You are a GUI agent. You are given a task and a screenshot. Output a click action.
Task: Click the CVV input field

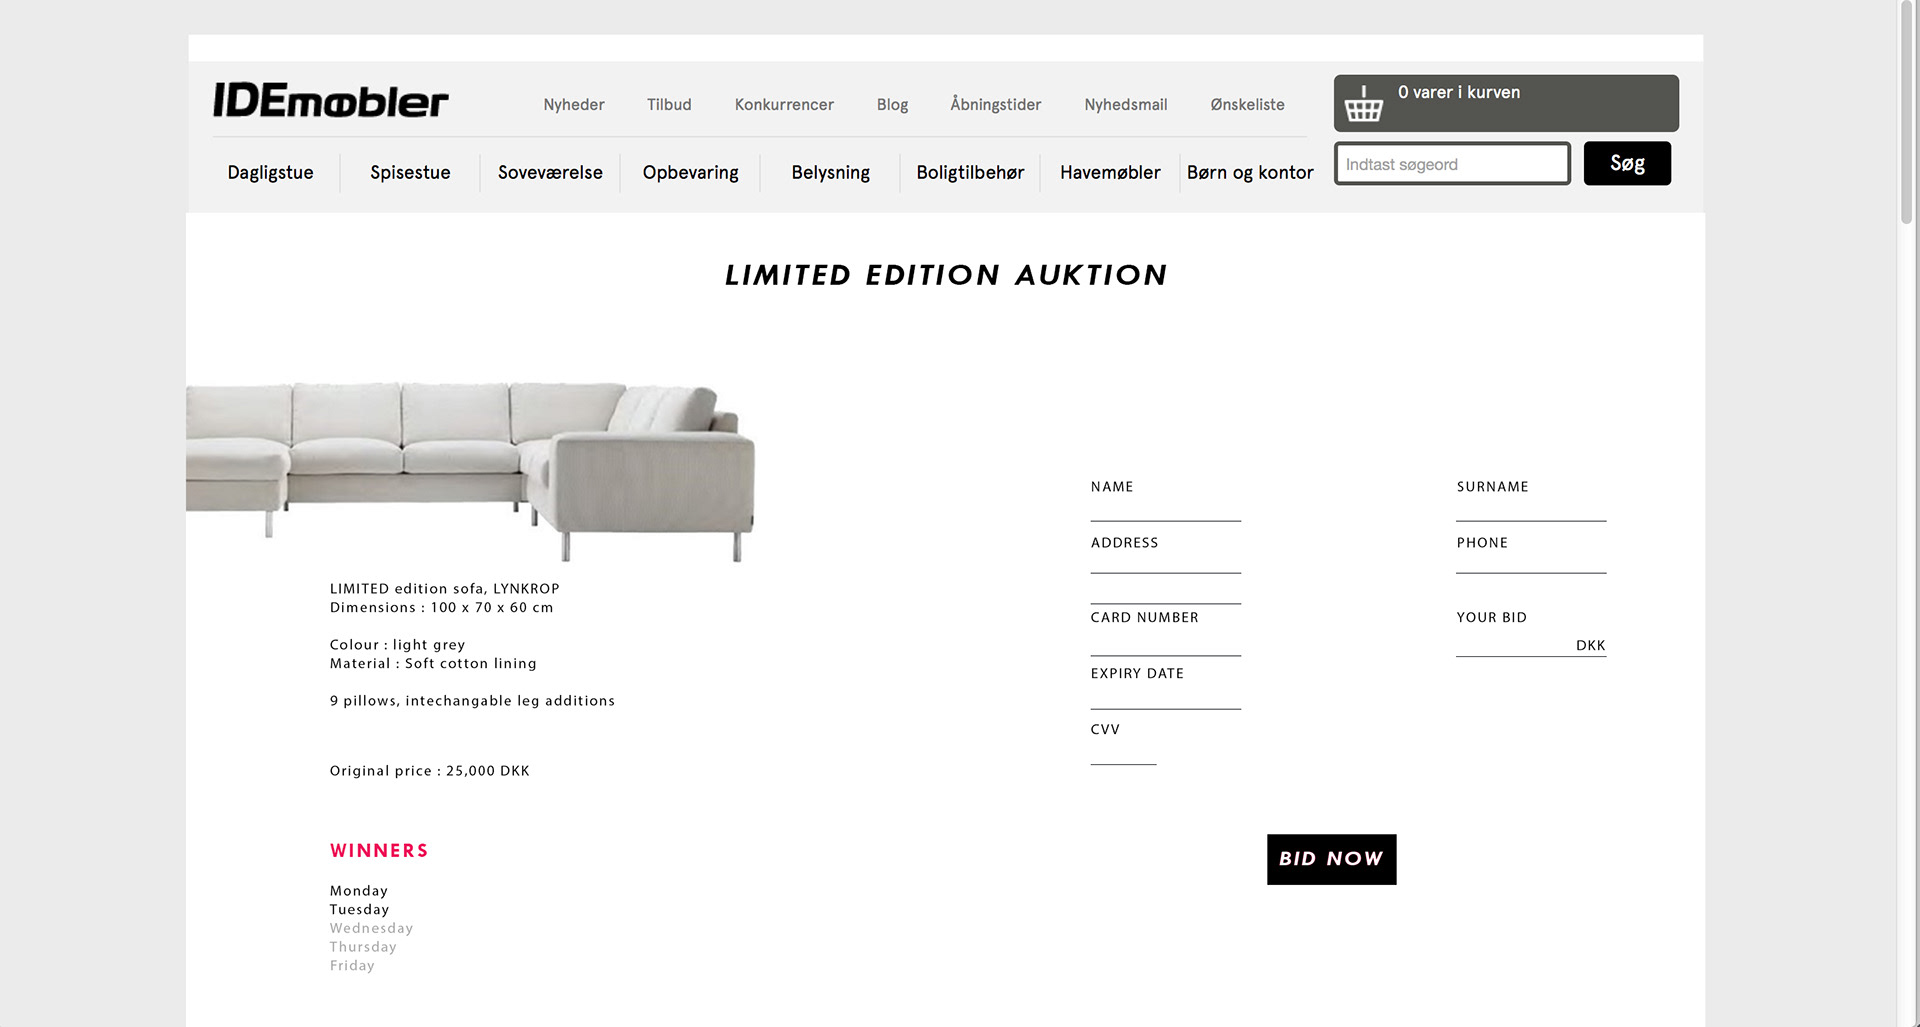point(1123,753)
